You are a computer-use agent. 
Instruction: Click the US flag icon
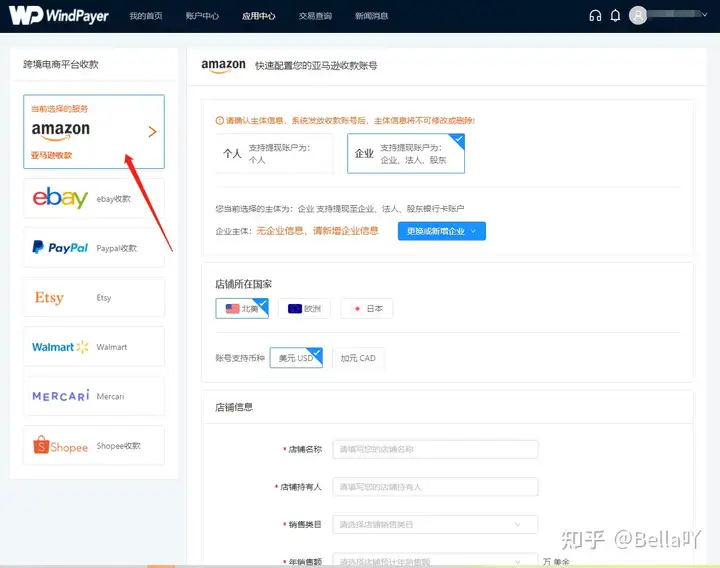(x=232, y=309)
